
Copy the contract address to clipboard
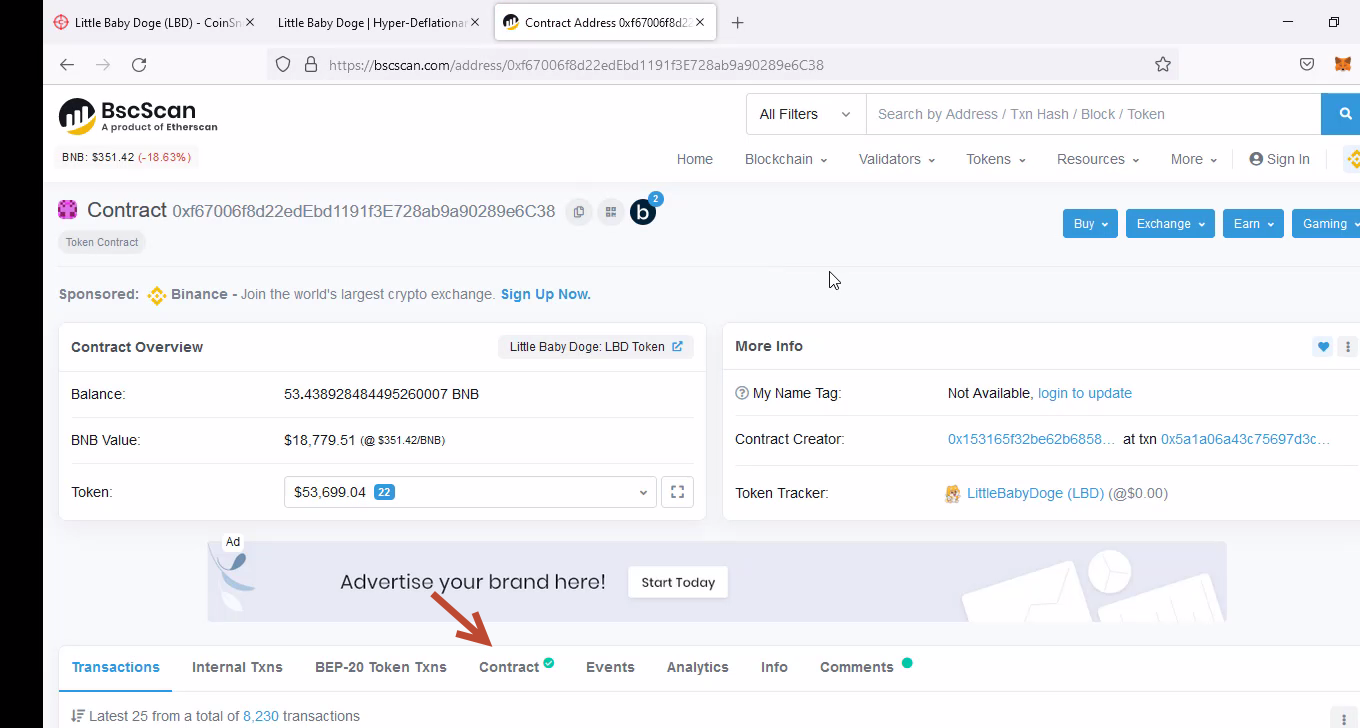[578, 212]
